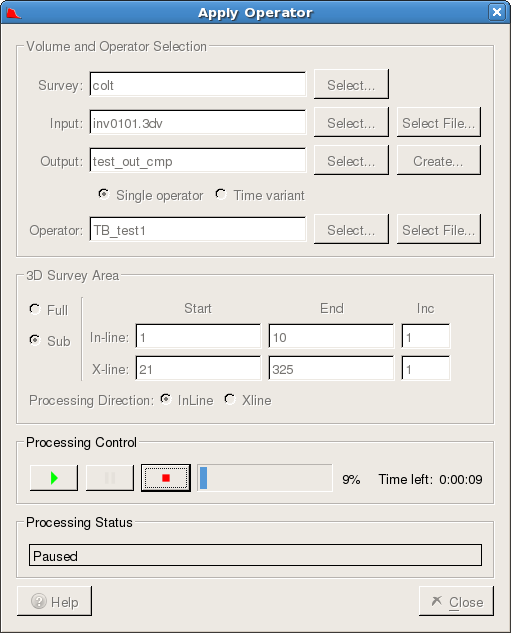Click Select button next to Input field
This screenshot has width=511, height=633.
tap(351, 122)
